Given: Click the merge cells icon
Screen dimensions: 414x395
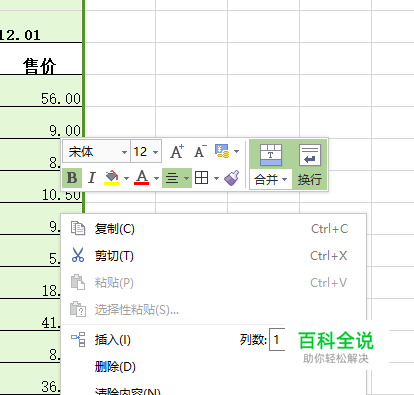Looking at the screenshot, I should coord(271,155).
